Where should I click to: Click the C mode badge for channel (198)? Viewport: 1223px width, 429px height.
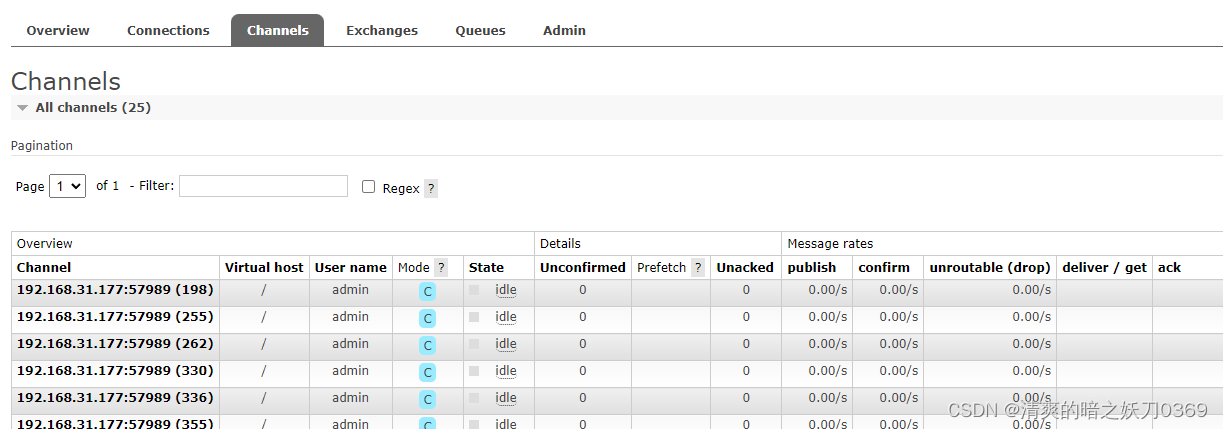(x=428, y=292)
